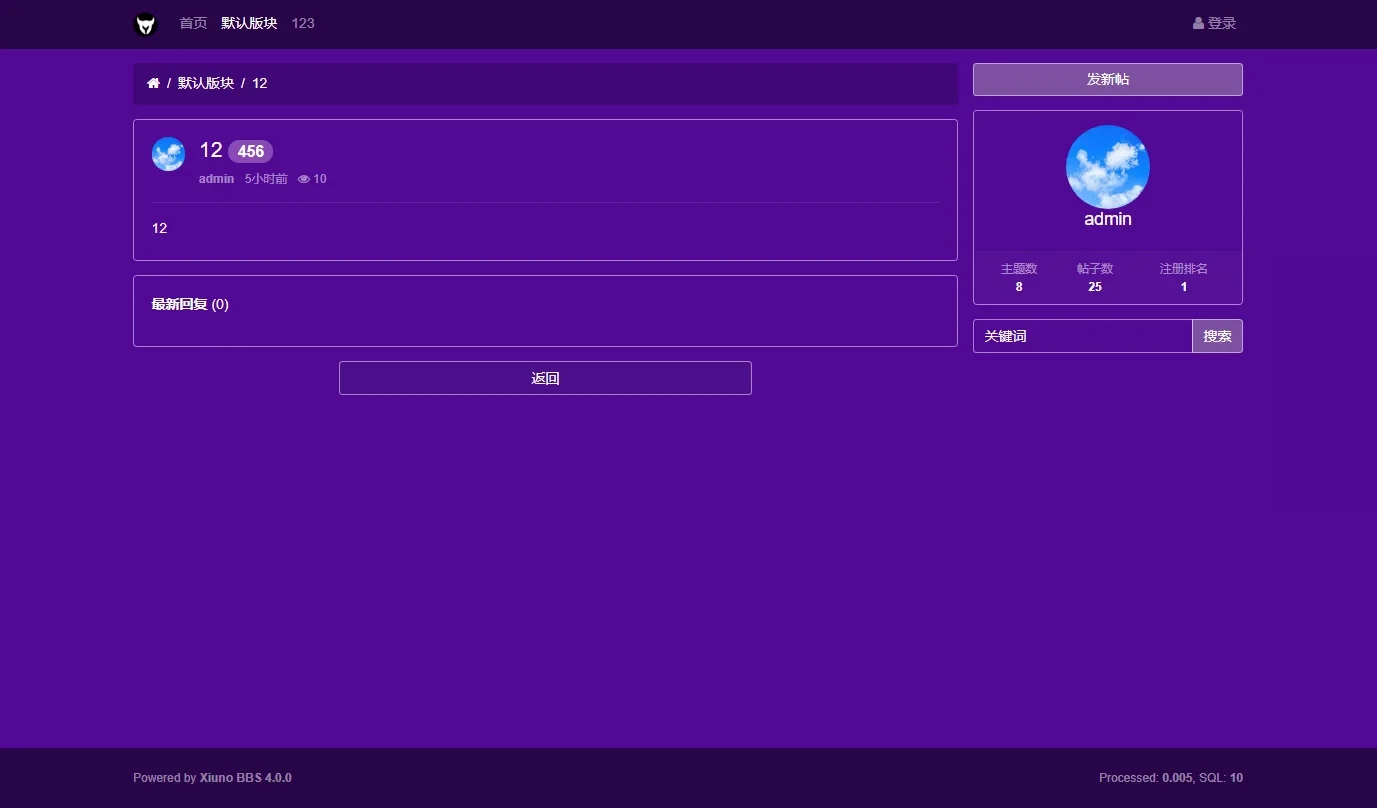This screenshot has width=1377, height=808.
Task: Open the 首页 navigation item
Action: (x=193, y=22)
